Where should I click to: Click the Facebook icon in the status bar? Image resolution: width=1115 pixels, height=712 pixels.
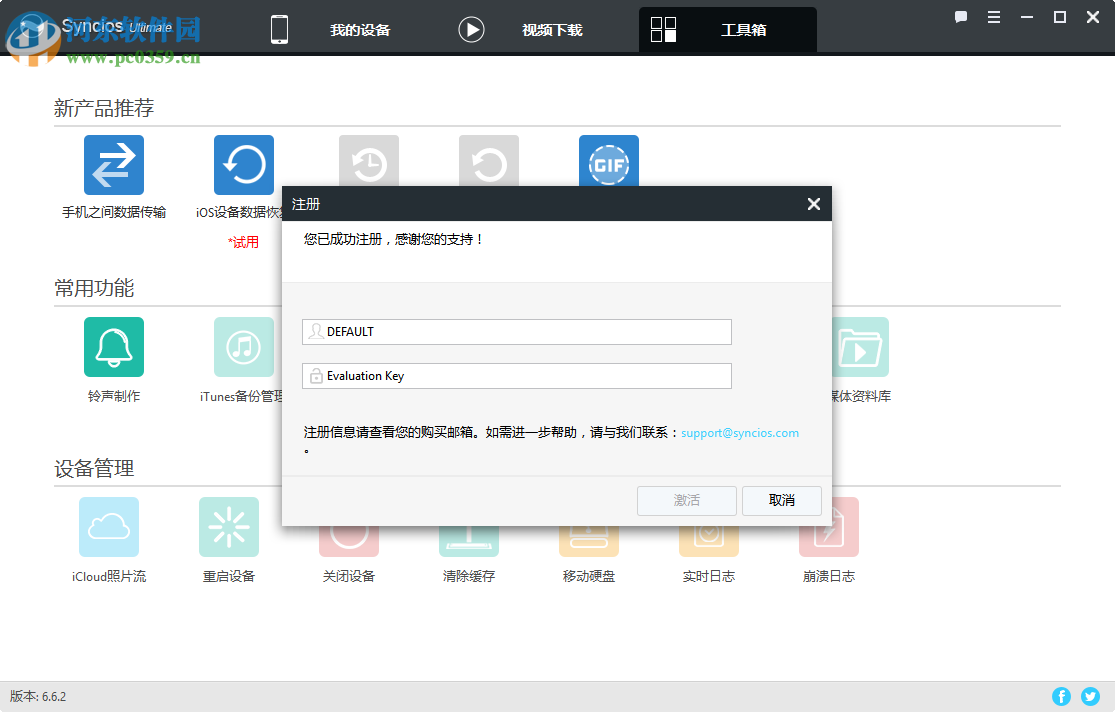1061,696
